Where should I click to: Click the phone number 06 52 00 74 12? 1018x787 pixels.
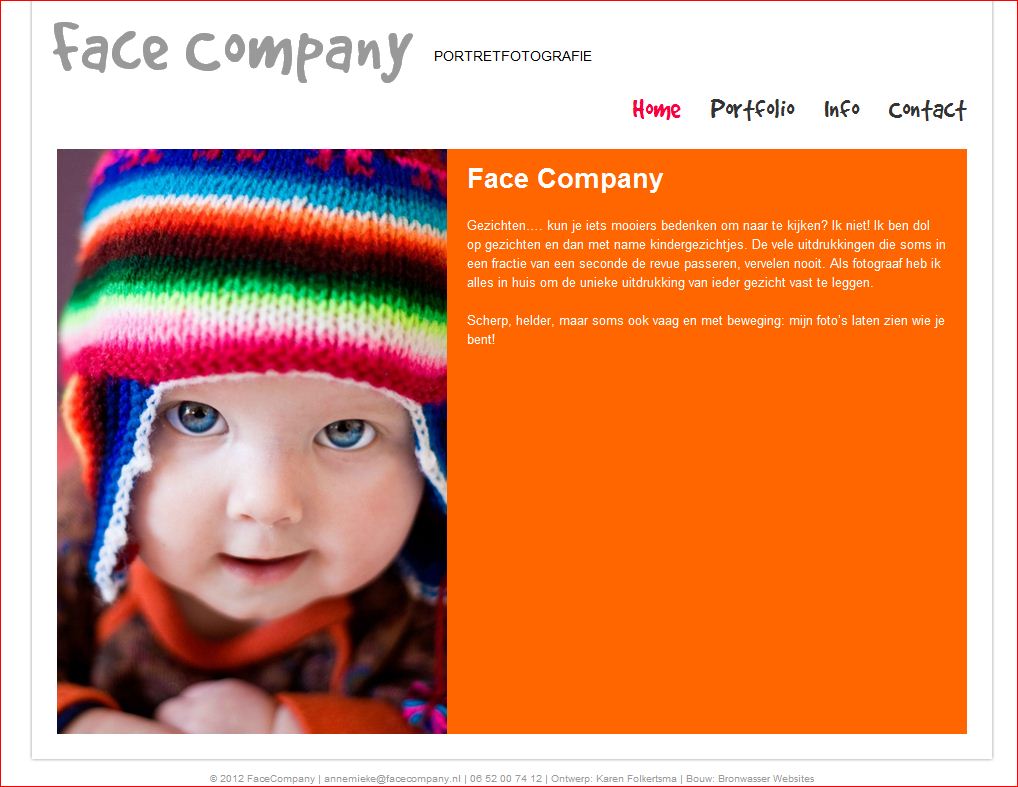506,779
